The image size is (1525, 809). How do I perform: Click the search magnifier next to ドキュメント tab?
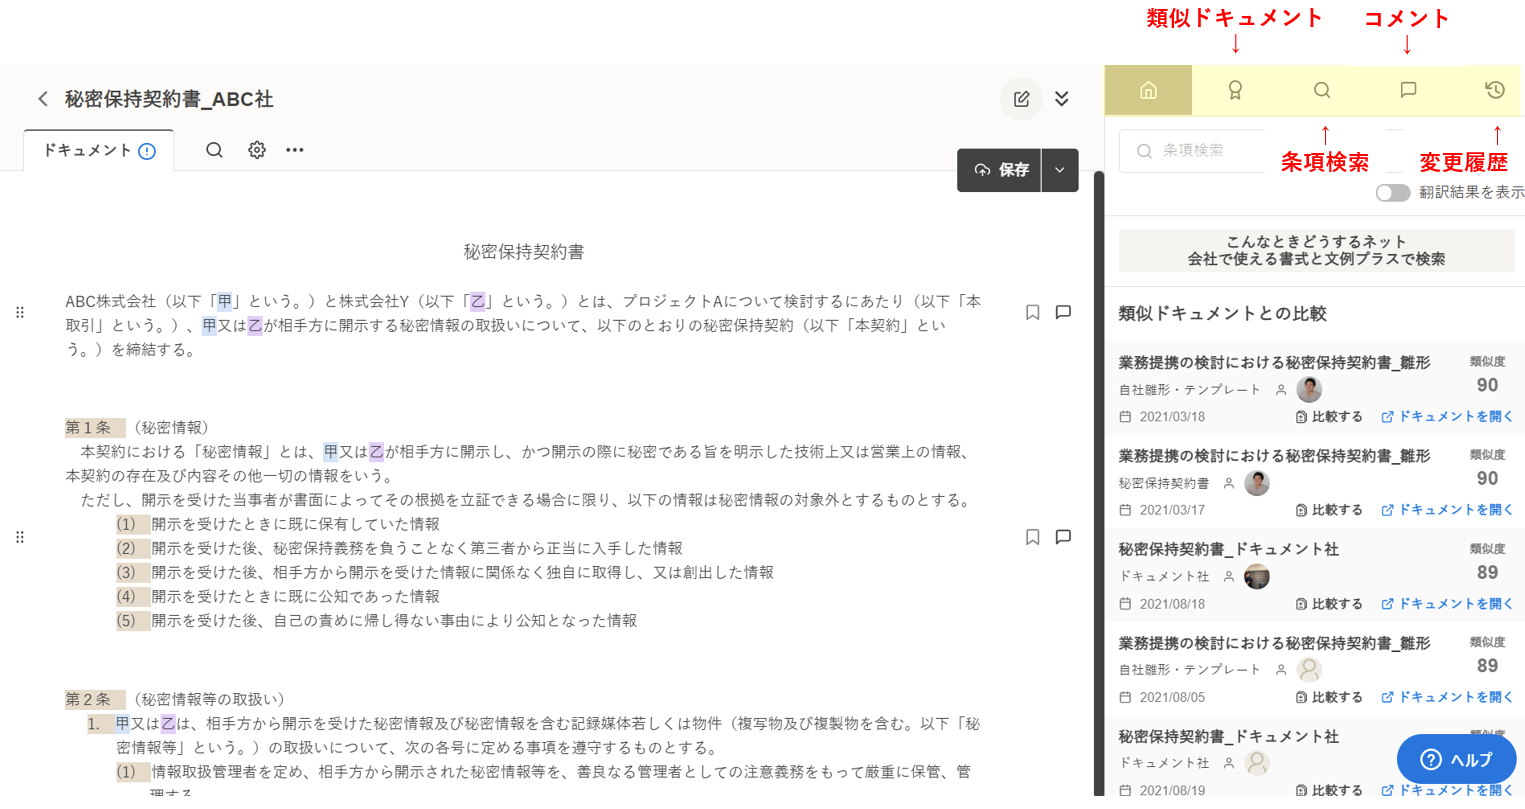coord(214,150)
